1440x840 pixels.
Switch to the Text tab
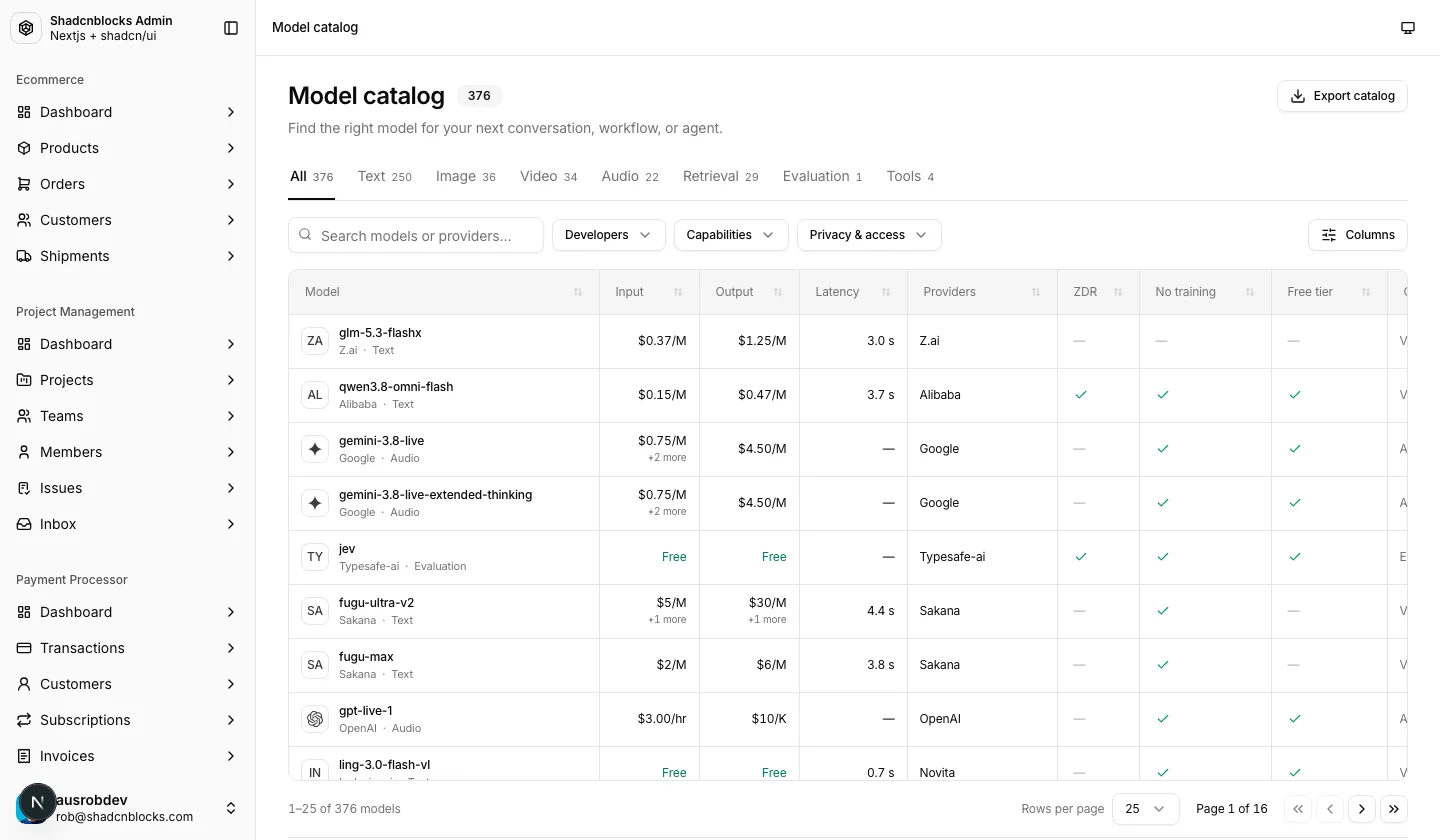coord(385,177)
